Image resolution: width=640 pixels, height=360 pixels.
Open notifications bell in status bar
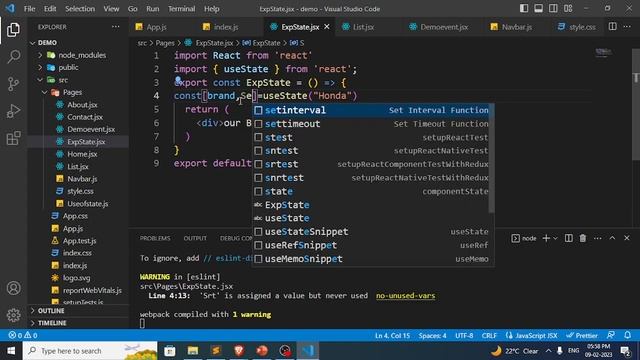click(x=627, y=335)
